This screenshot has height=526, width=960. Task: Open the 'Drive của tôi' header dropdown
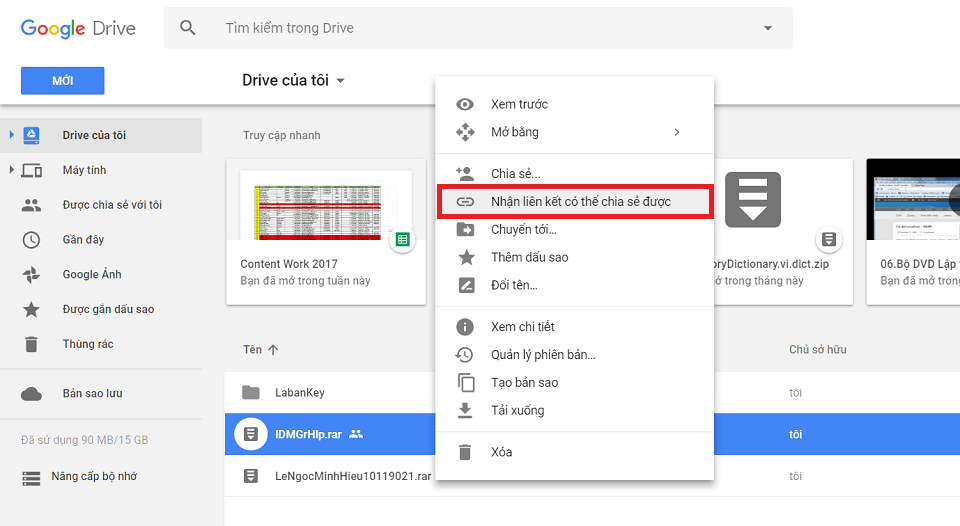pyautogui.click(x=293, y=80)
